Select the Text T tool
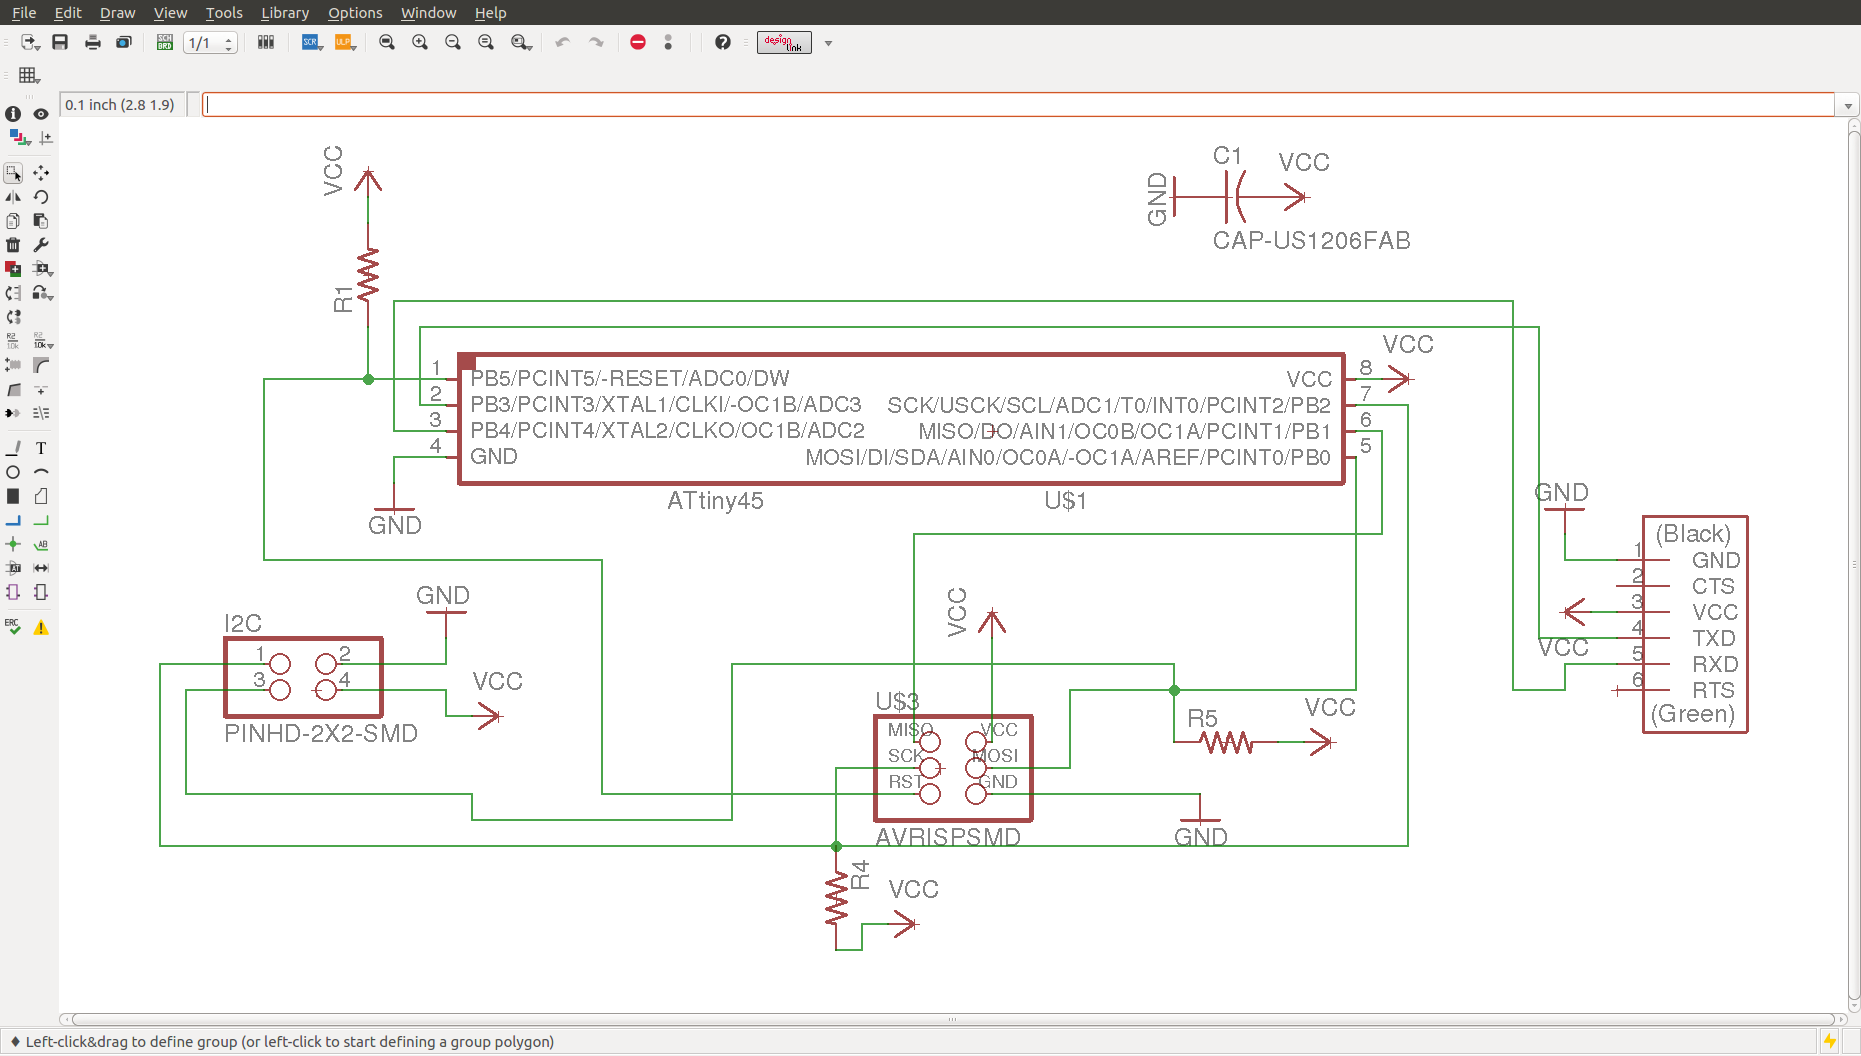Screen dimensions: 1861x1056 [41, 448]
